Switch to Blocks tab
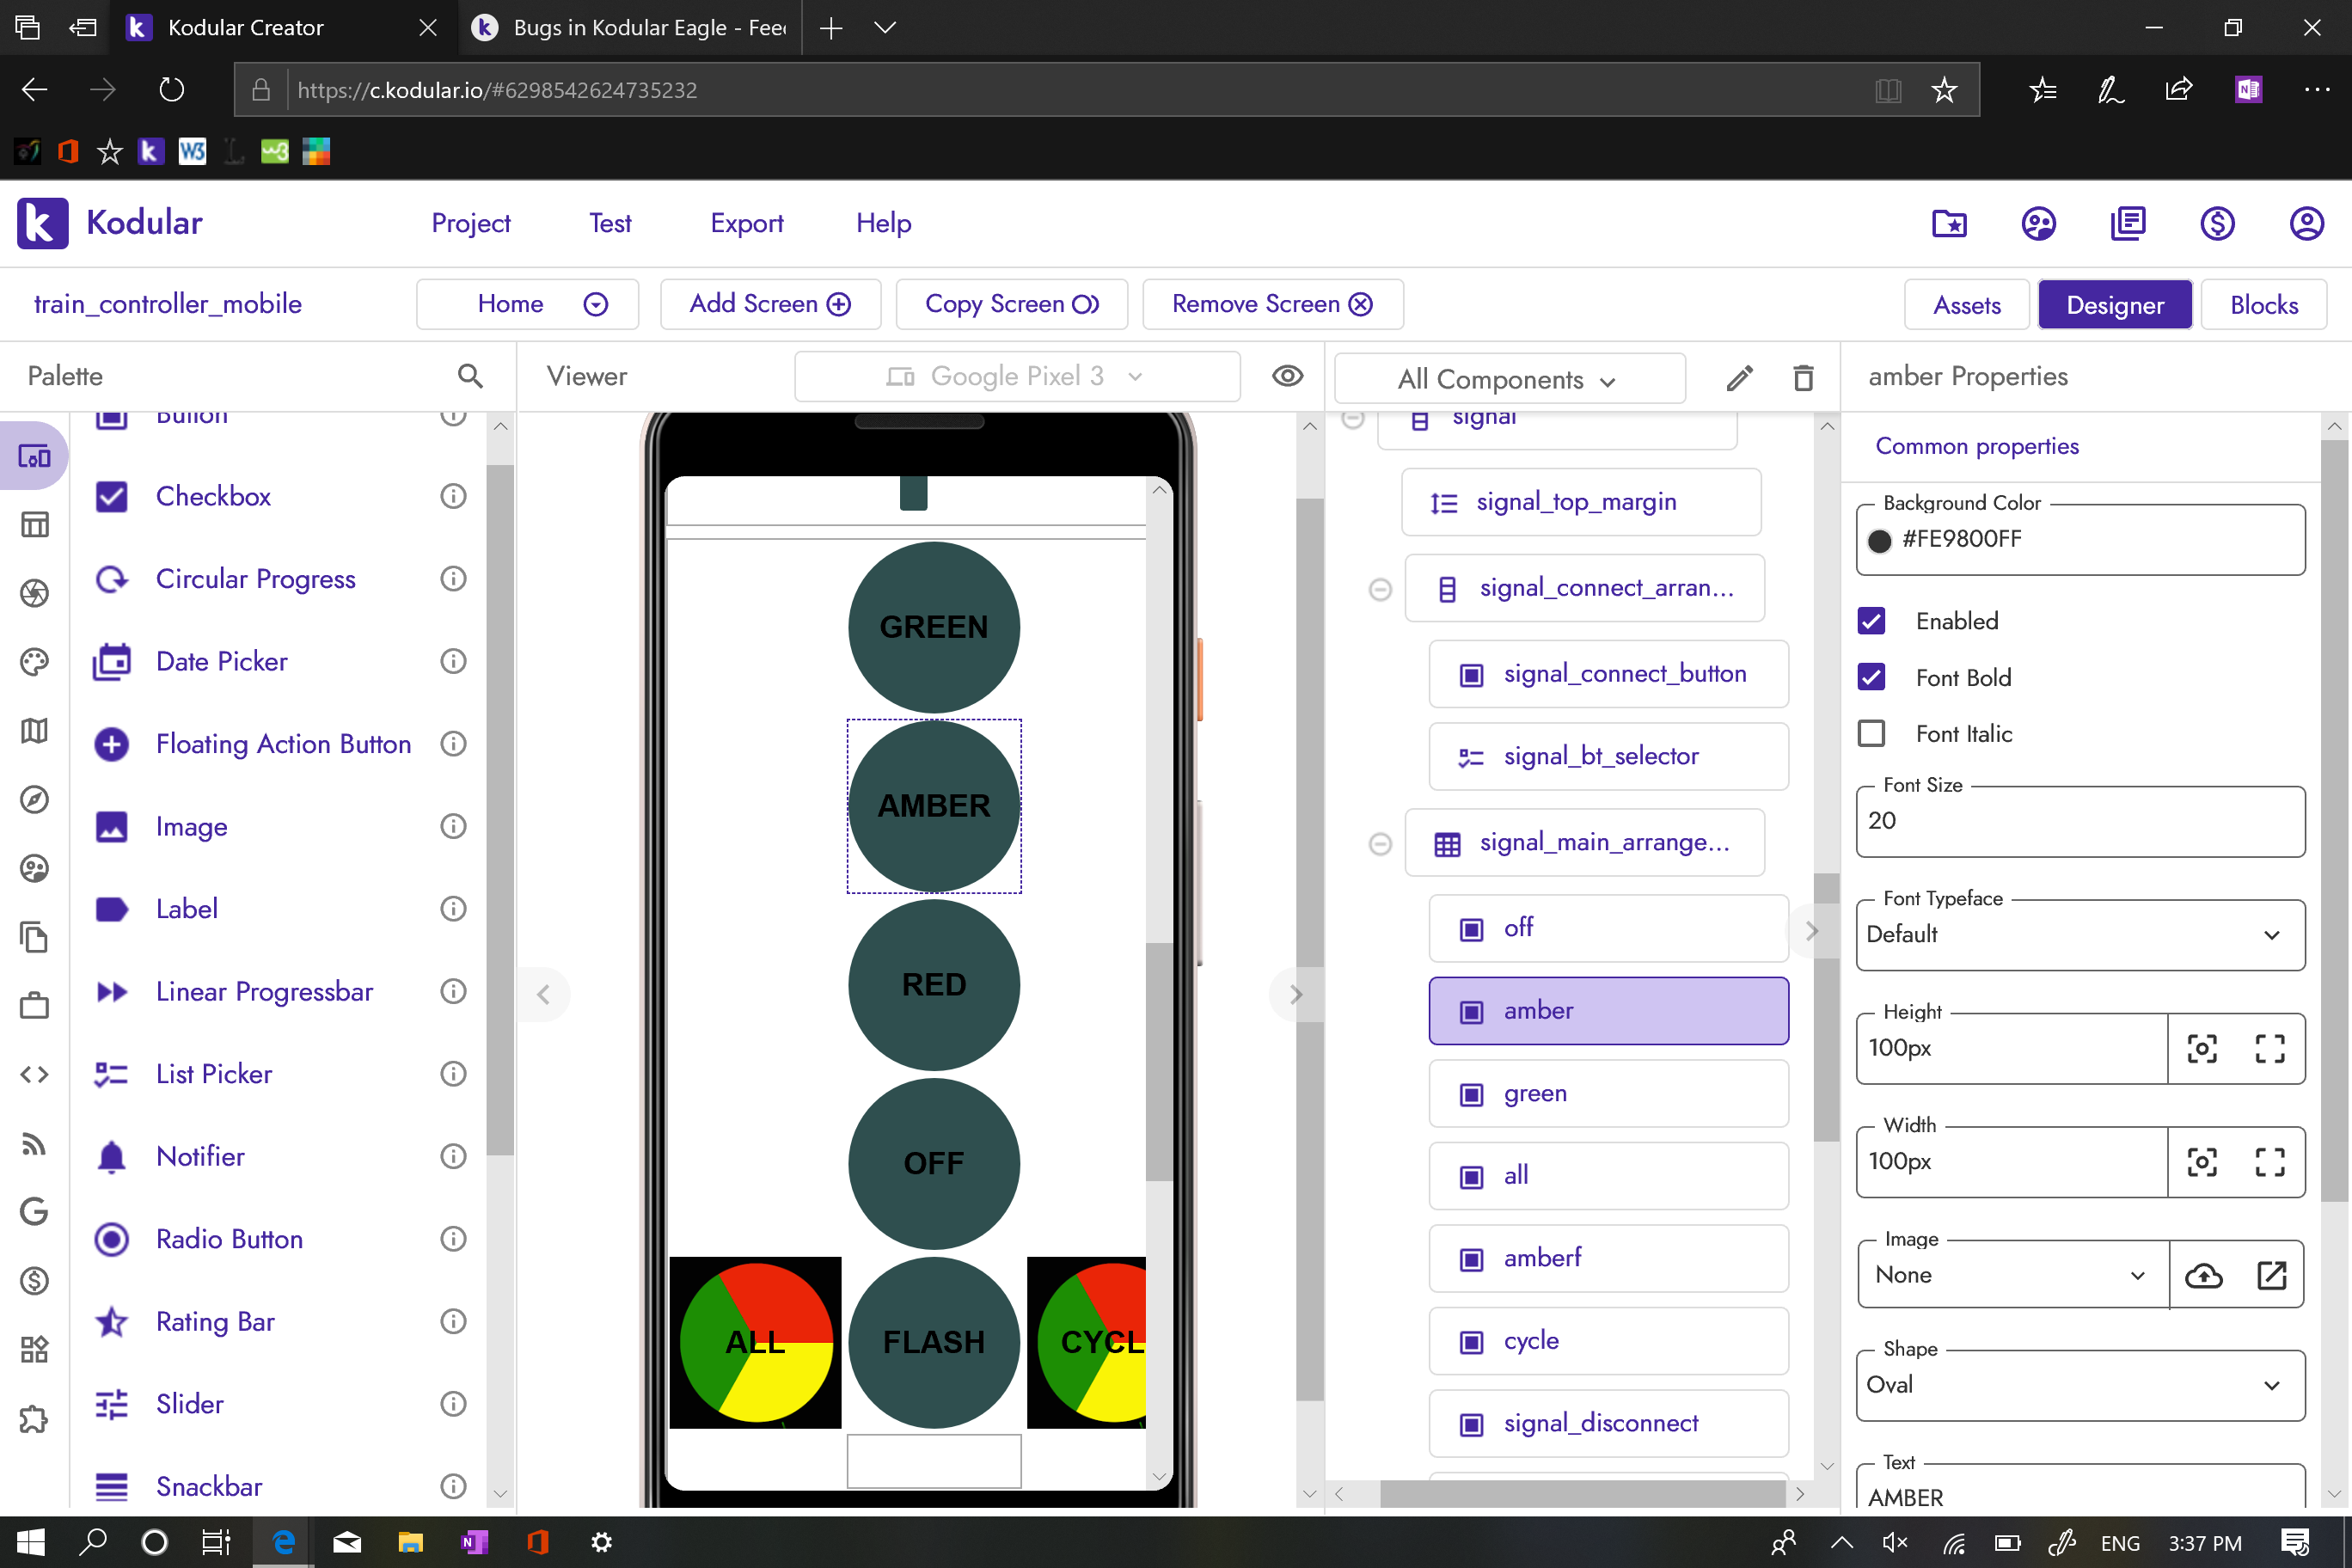The width and height of the screenshot is (2352, 1568). [2263, 305]
